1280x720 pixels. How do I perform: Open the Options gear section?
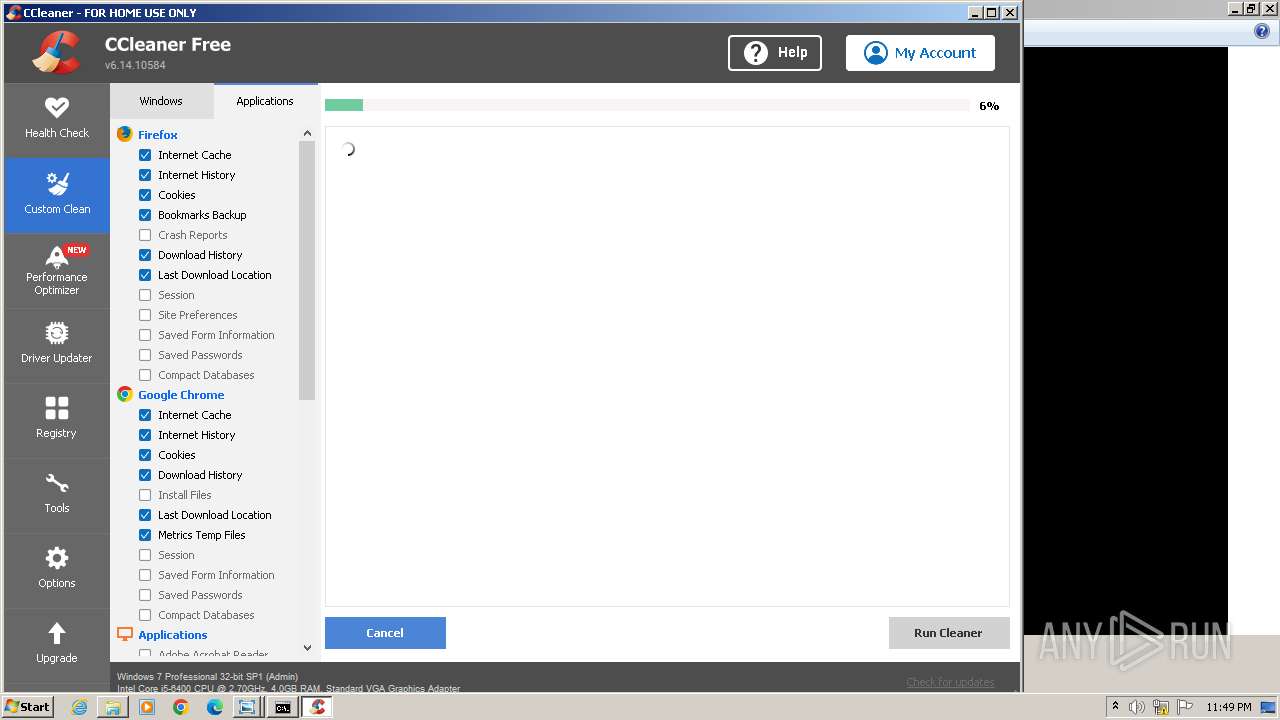coord(57,570)
